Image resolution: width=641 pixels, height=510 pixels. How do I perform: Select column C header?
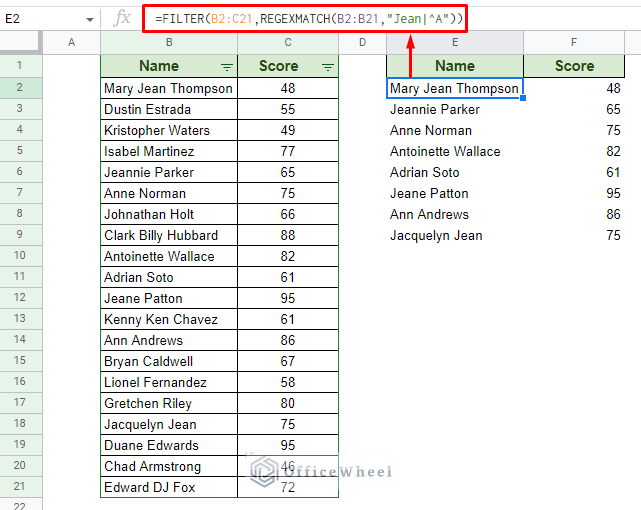tap(288, 42)
